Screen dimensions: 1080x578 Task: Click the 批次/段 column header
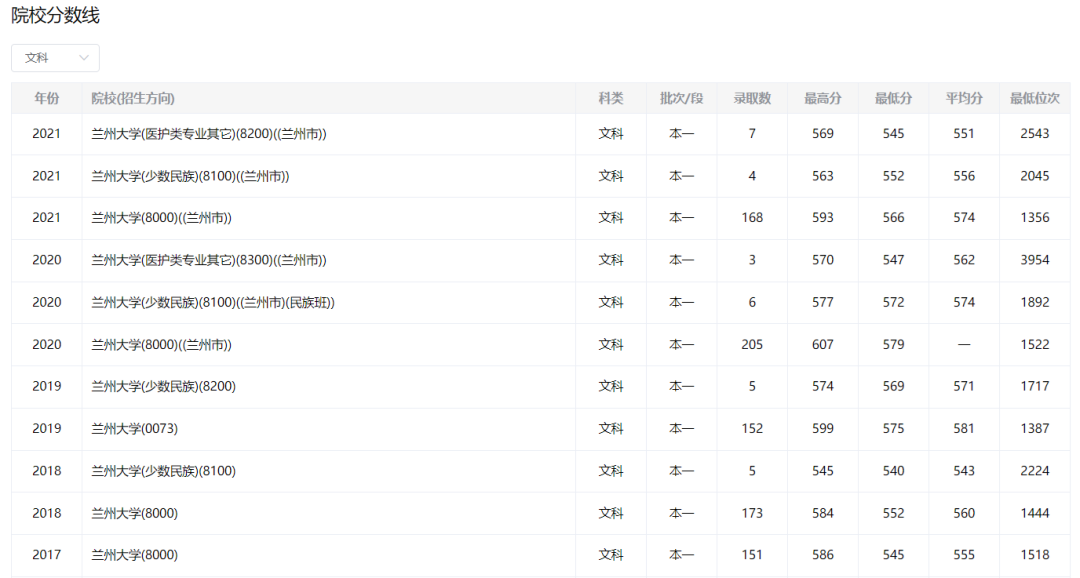coord(681,98)
